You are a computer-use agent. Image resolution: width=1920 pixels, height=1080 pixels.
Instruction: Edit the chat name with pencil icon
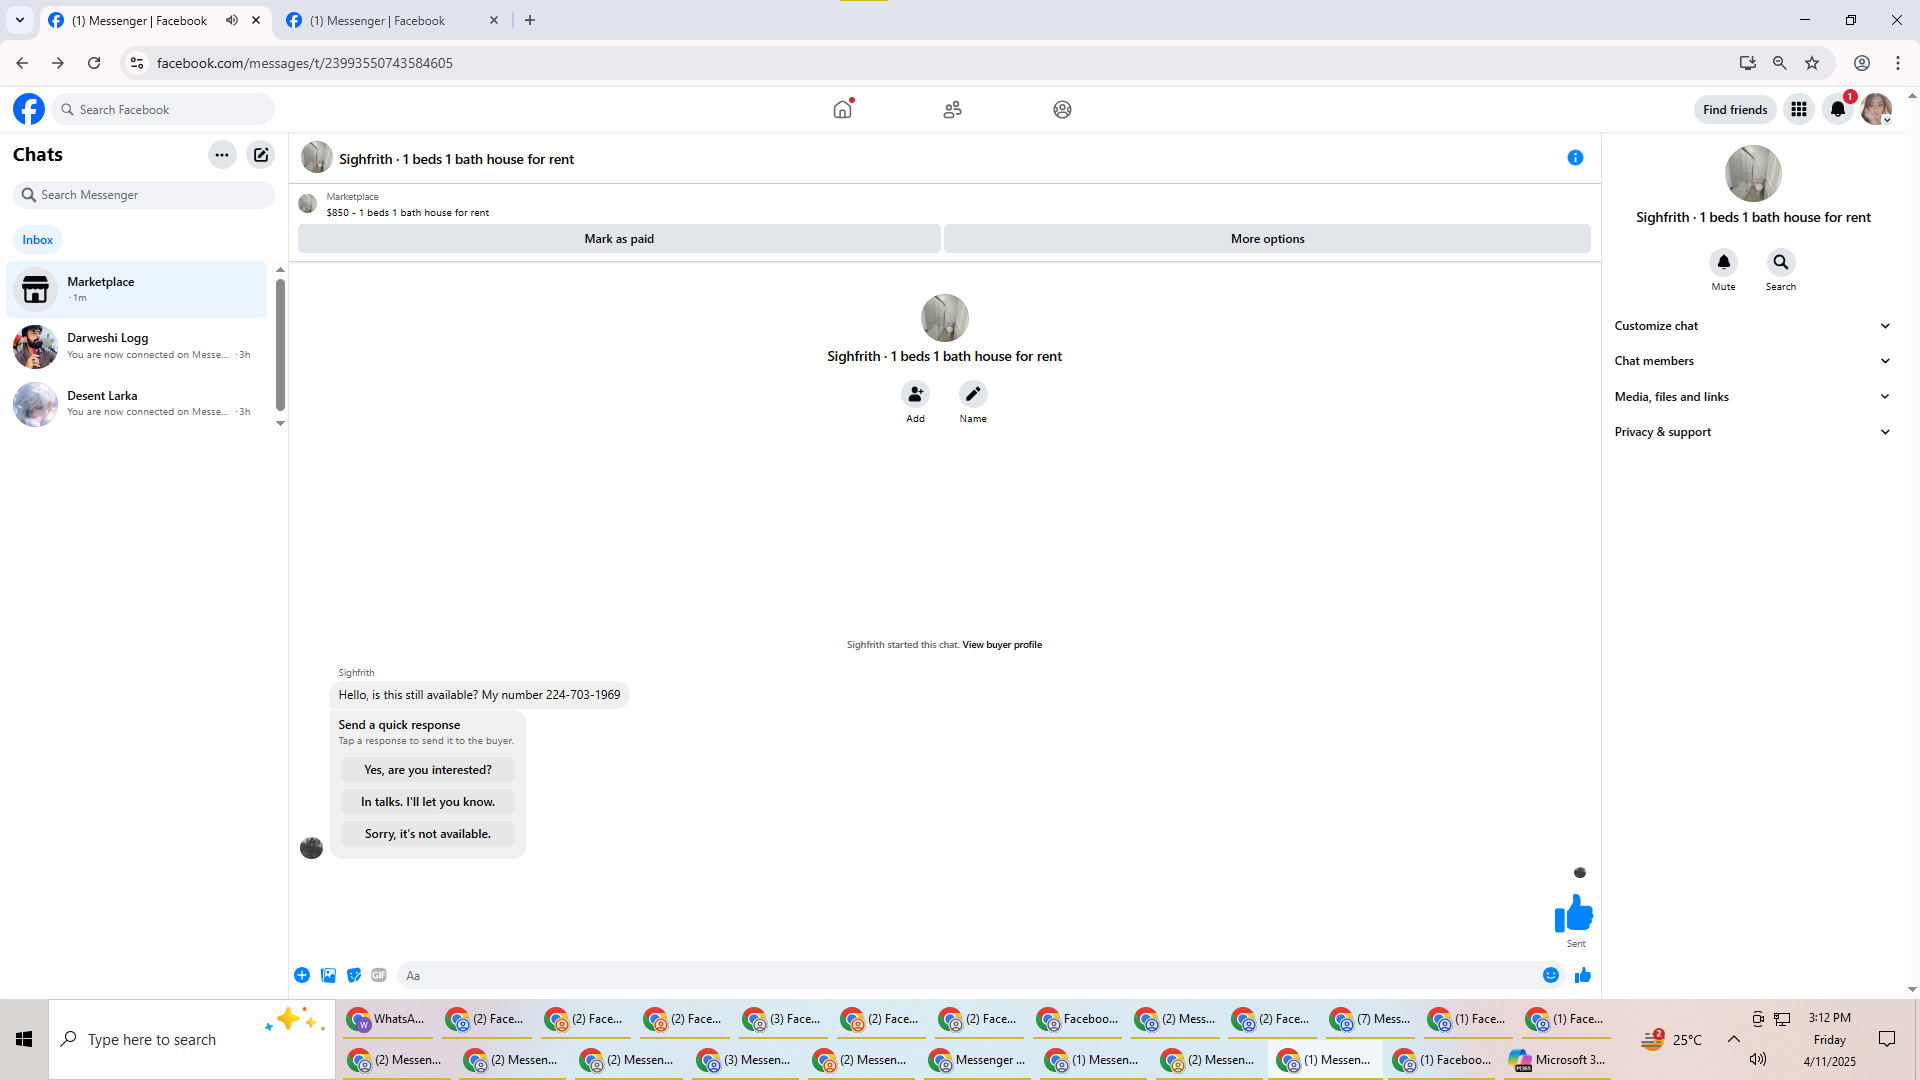tap(973, 394)
